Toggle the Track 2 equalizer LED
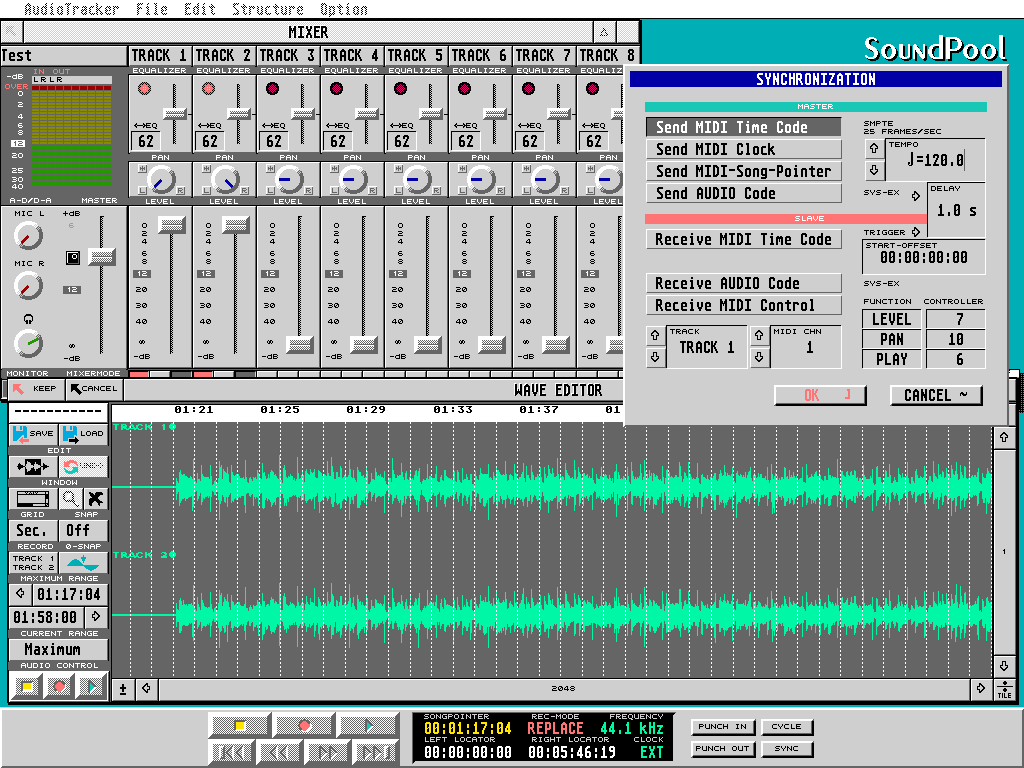 [208, 88]
